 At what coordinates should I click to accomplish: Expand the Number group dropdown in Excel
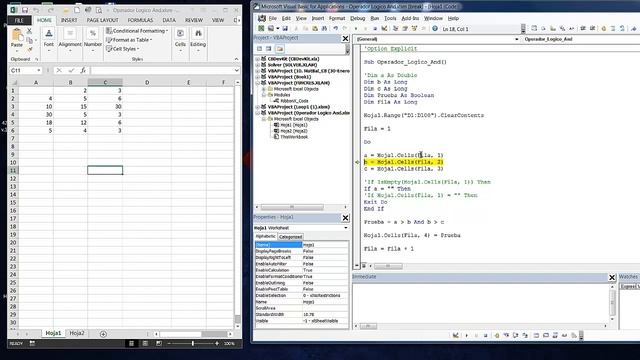(x=93, y=40)
